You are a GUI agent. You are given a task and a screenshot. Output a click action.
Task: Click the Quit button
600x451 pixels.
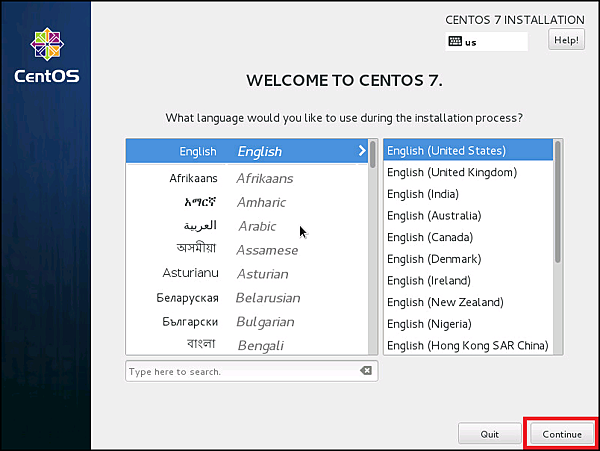(x=489, y=434)
